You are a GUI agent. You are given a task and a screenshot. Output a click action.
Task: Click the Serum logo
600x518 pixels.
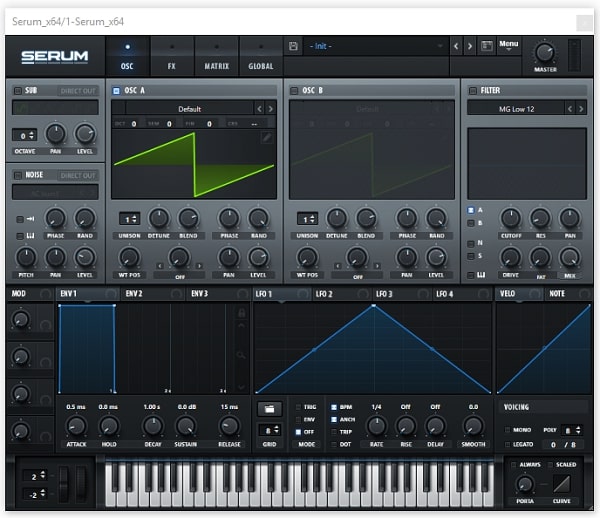[x=55, y=57]
